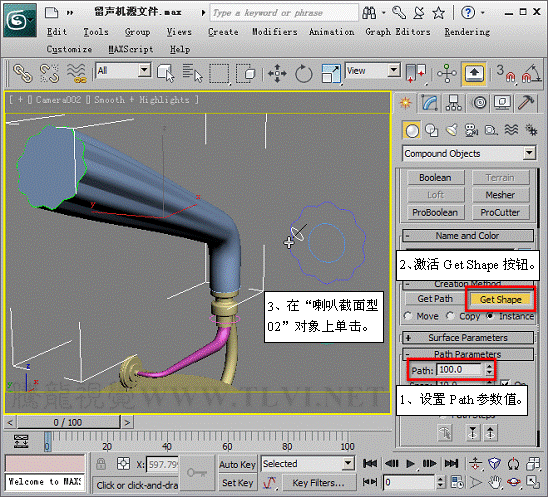Open the Create command panel tab
This screenshot has height=497, width=548.
point(406,103)
